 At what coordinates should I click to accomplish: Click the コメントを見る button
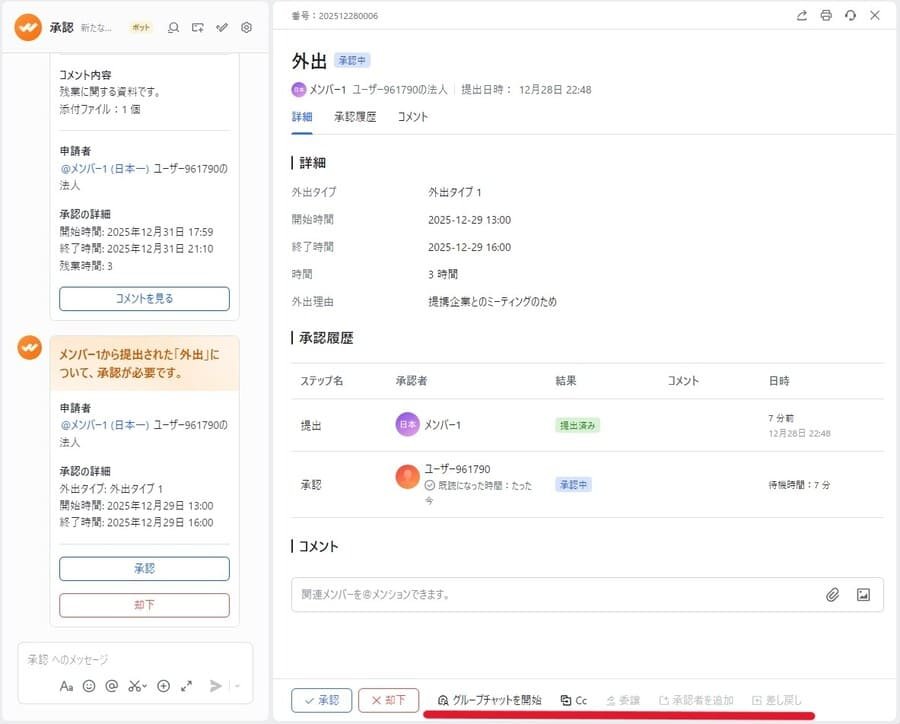pyautogui.click(x=144, y=299)
